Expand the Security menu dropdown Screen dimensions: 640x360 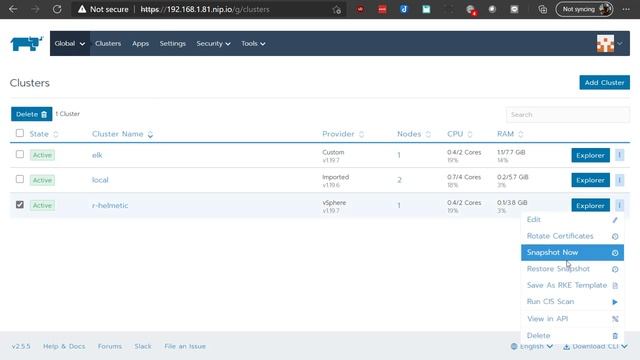[x=213, y=43]
